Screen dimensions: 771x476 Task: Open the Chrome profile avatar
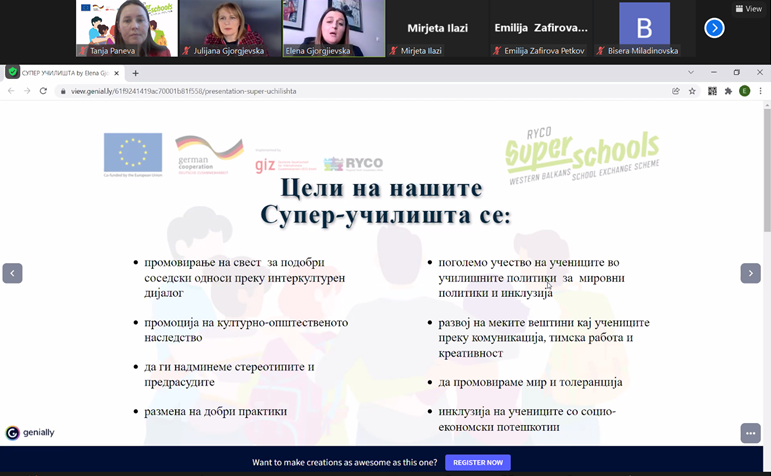pos(744,91)
